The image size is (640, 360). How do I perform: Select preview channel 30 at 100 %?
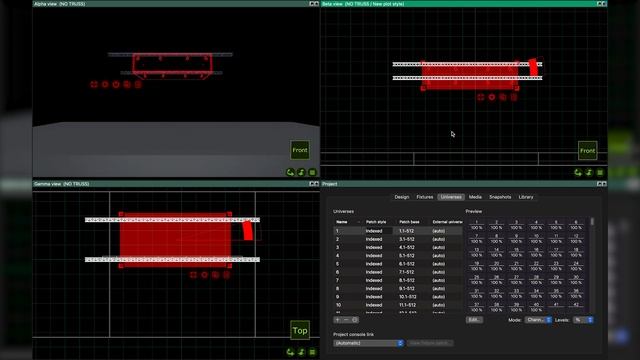(576, 280)
